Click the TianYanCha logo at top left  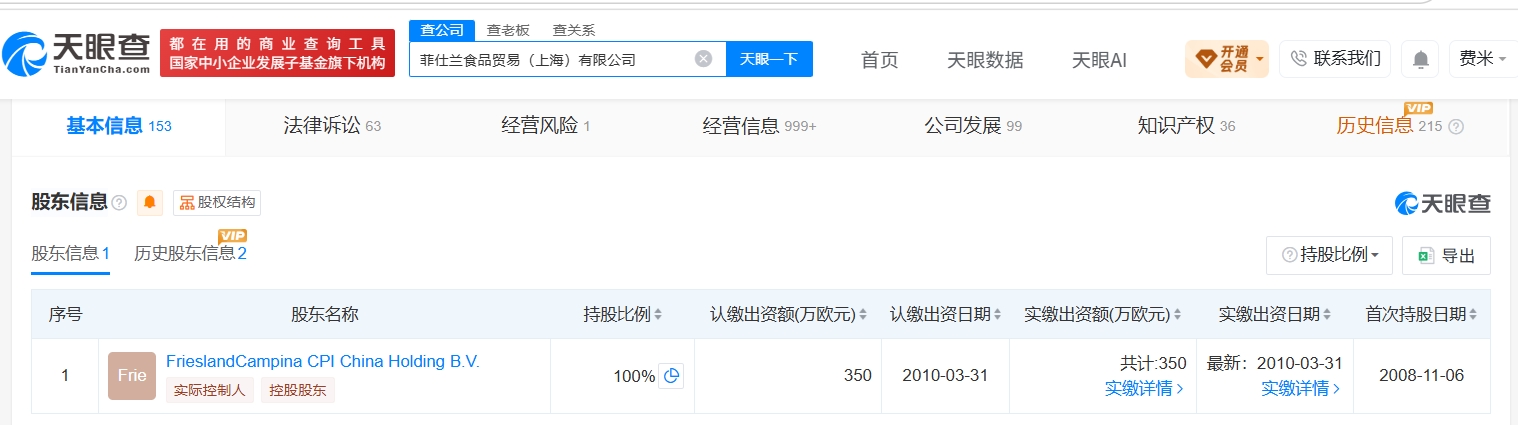[x=77, y=53]
